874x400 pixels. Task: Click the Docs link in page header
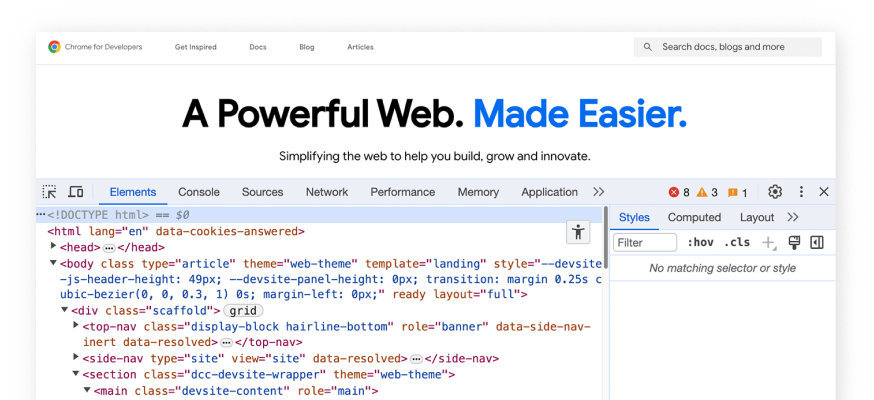coord(258,47)
